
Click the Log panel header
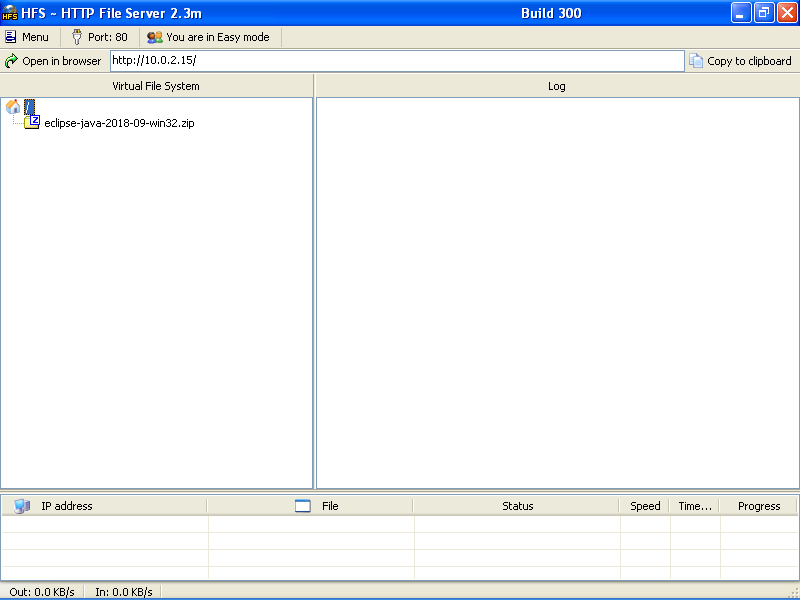click(557, 86)
